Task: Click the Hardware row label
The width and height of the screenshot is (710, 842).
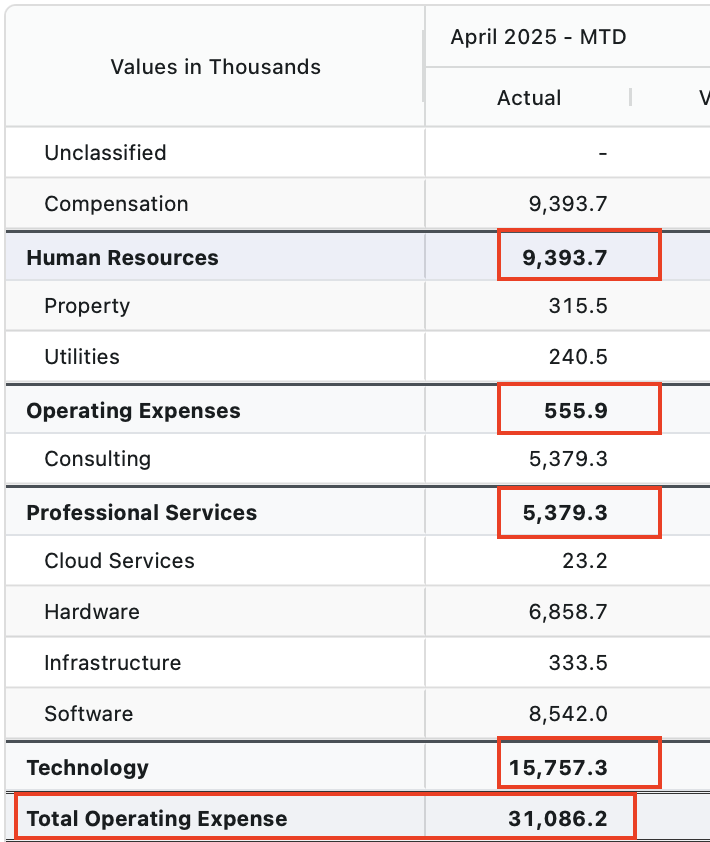Action: 92,612
